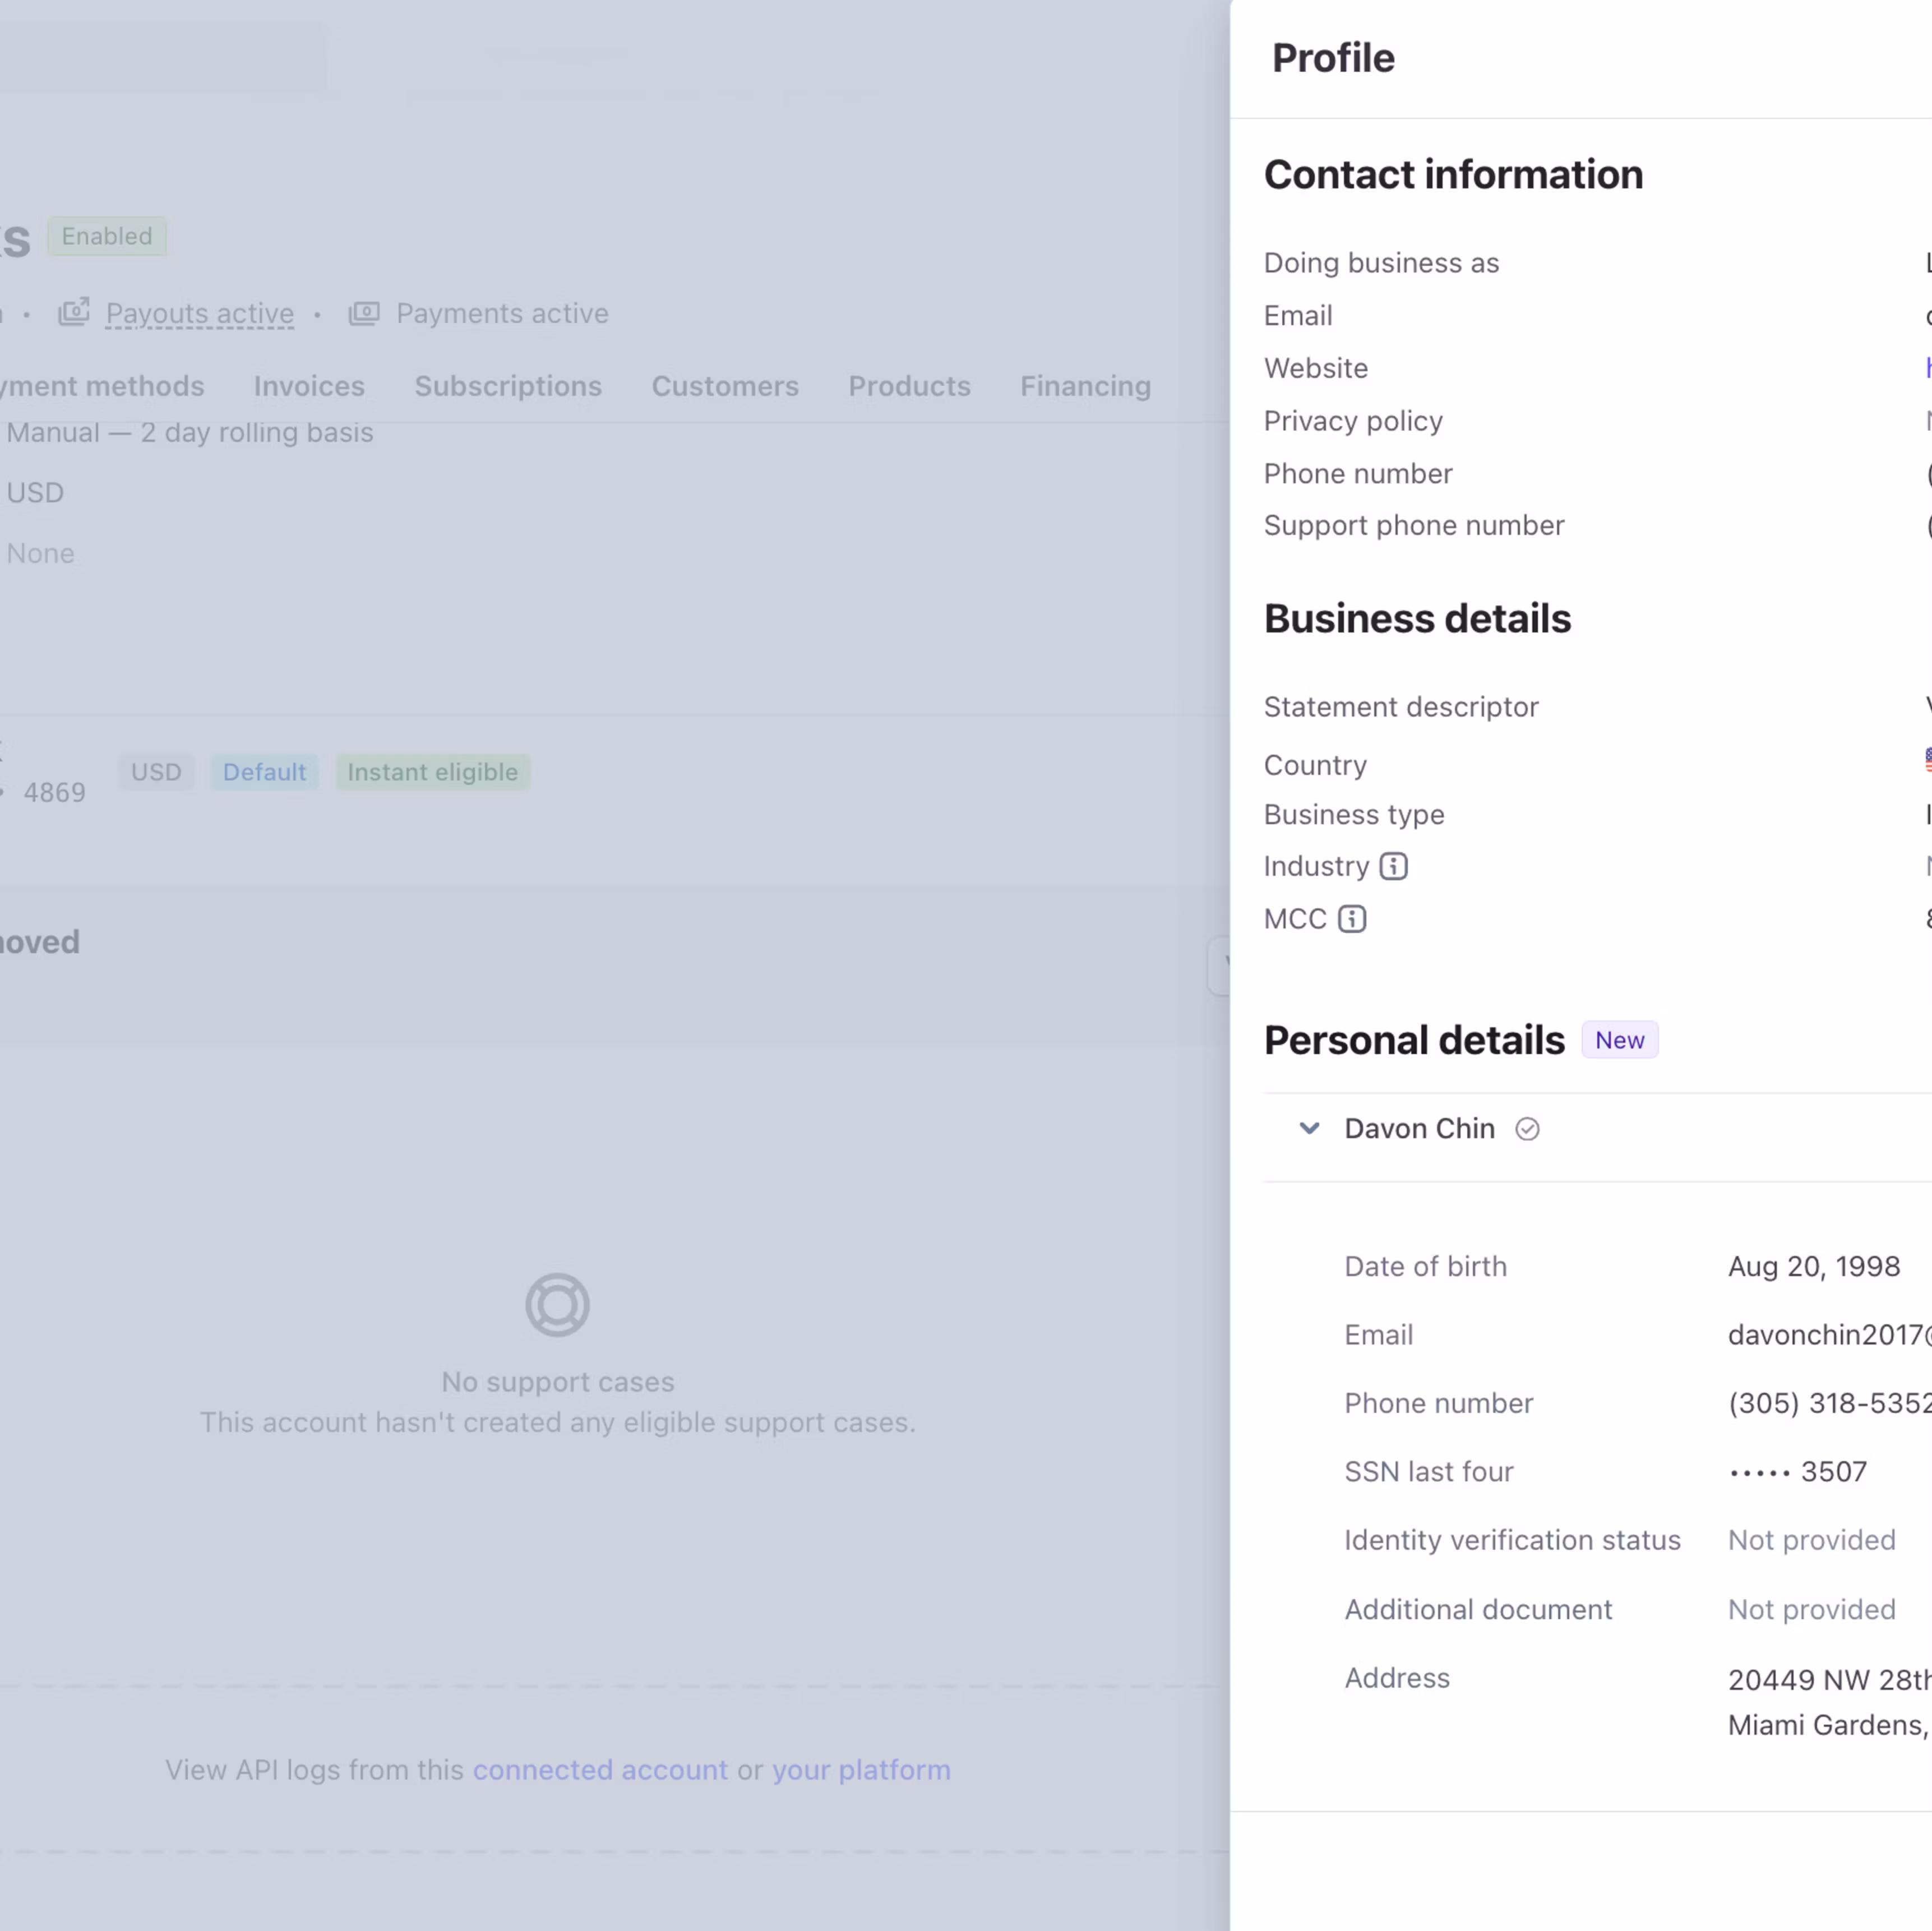Open the connected account API logs link
1932x1931 pixels.
pyautogui.click(x=600, y=1770)
